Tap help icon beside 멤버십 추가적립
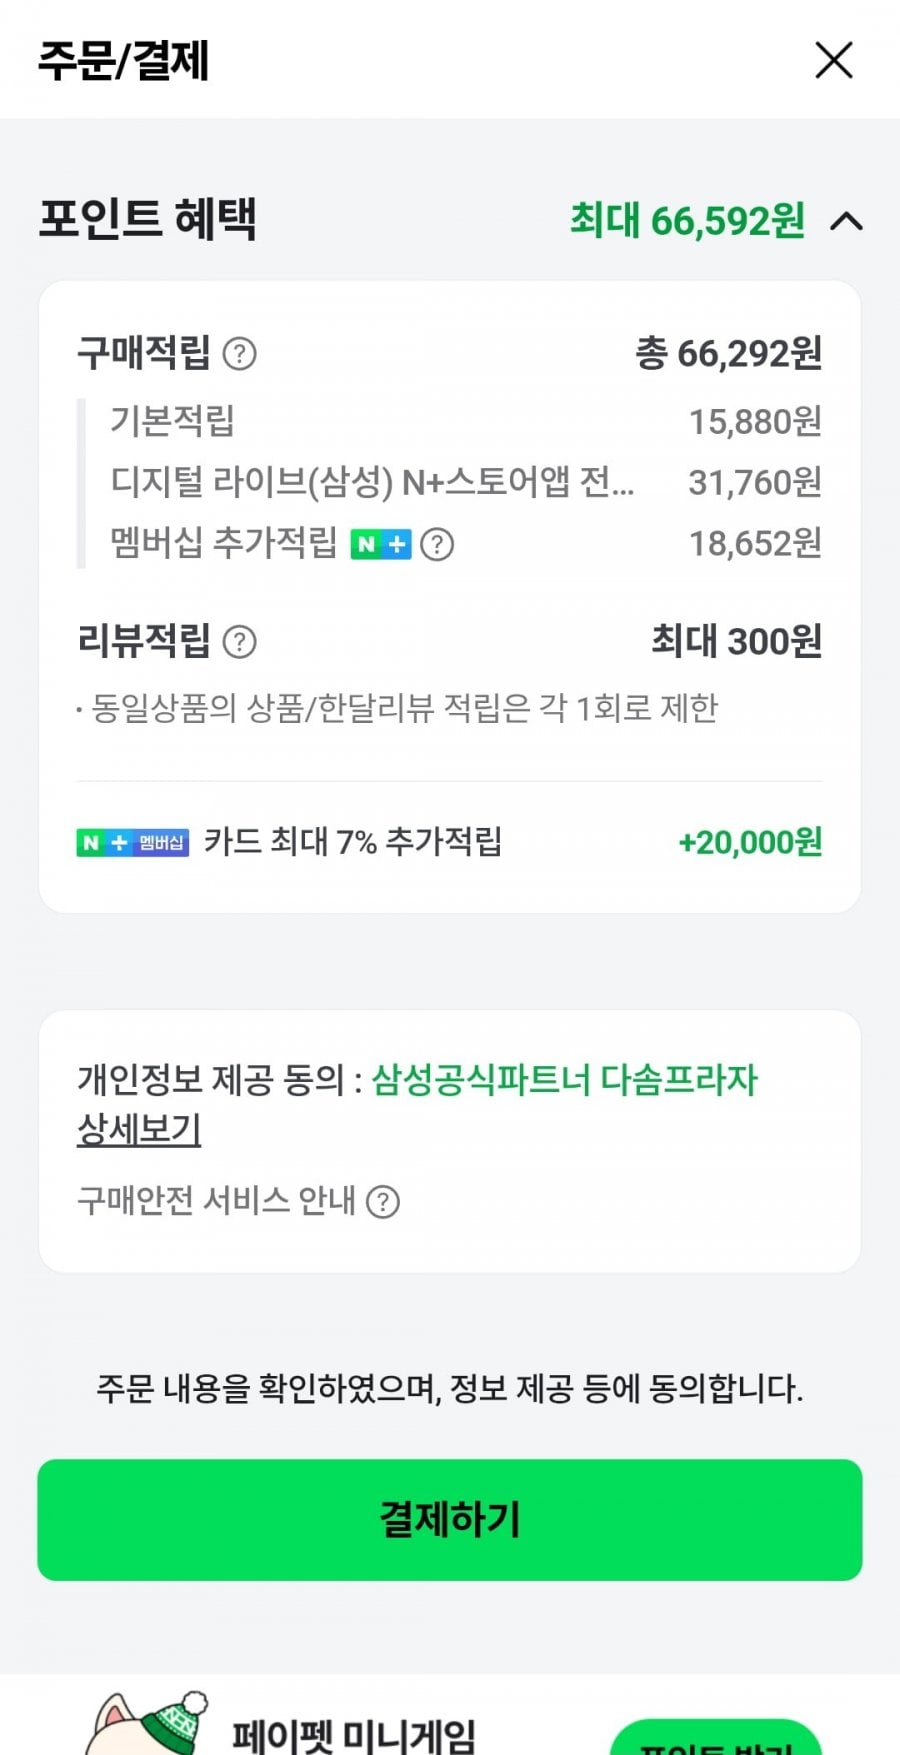 pos(437,544)
